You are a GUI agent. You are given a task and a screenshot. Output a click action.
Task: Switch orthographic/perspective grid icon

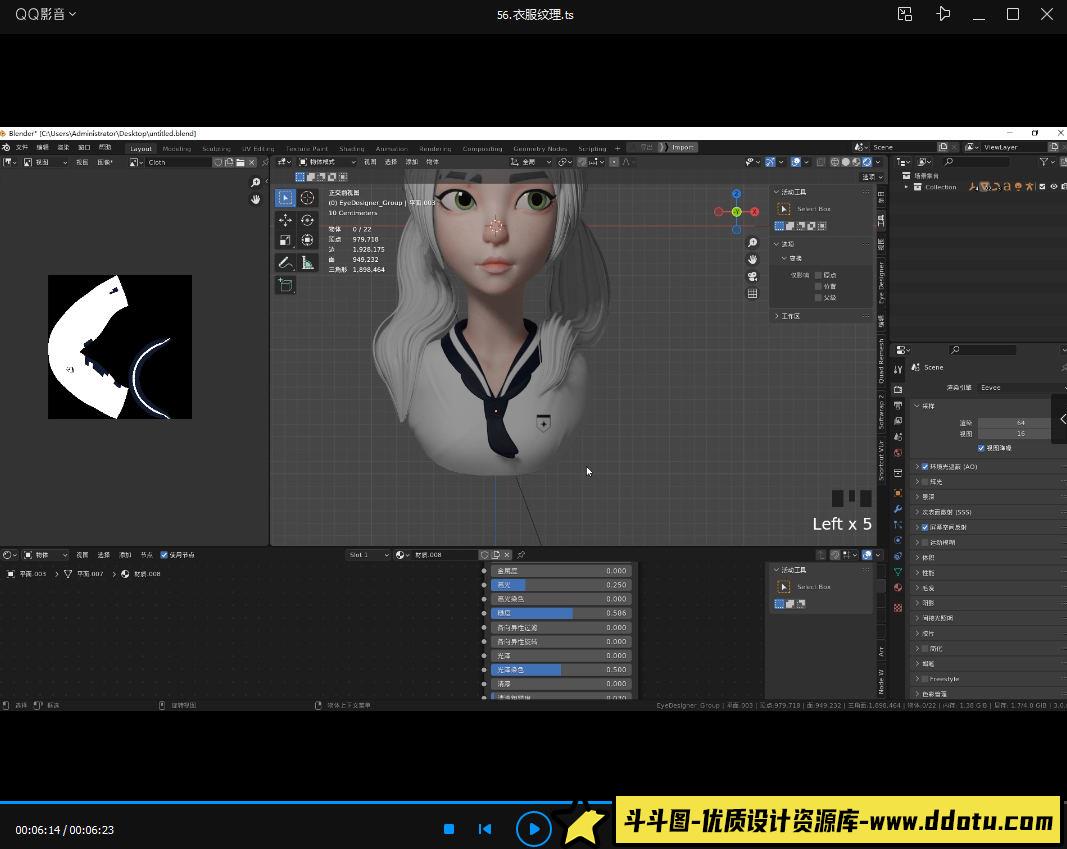(752, 294)
